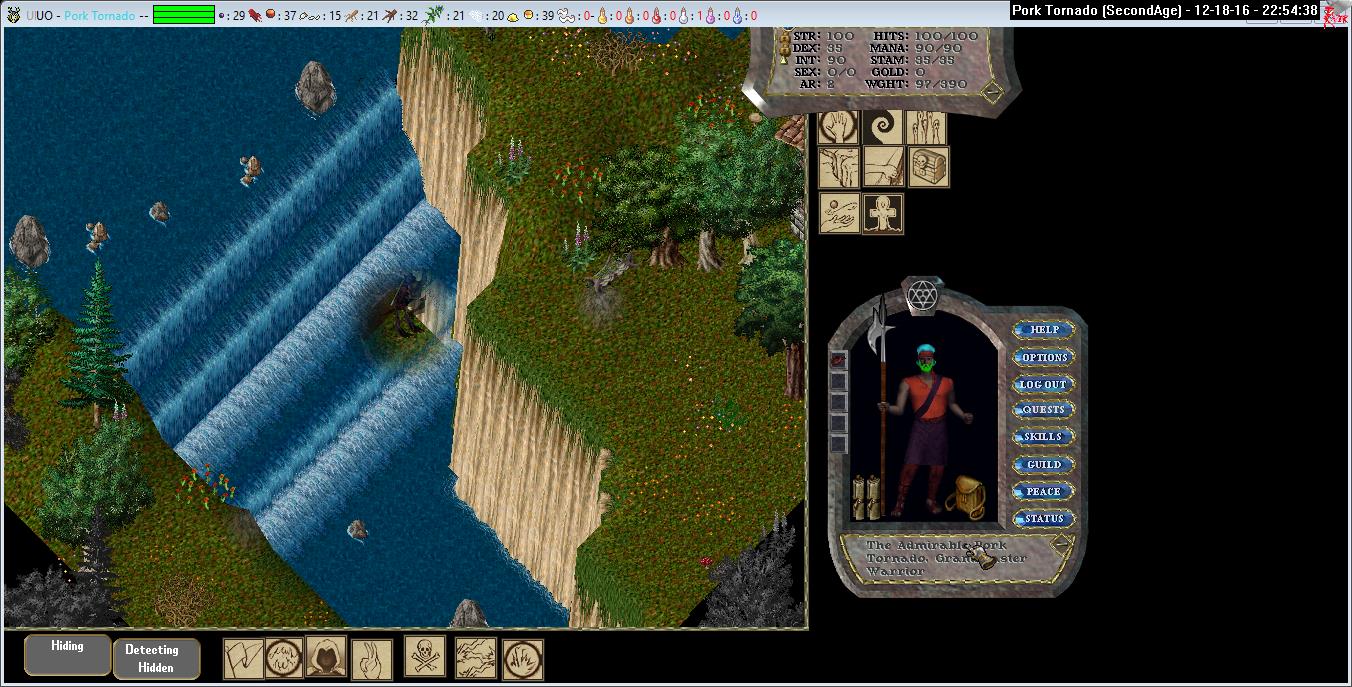The image size is (1352, 687).
Task: Click the skull treasure chest icon
Action: click(928, 167)
